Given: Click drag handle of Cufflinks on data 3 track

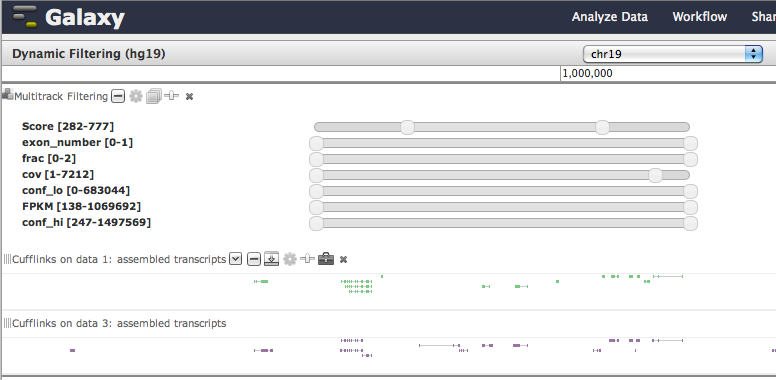Looking at the screenshot, I should (x=7, y=323).
